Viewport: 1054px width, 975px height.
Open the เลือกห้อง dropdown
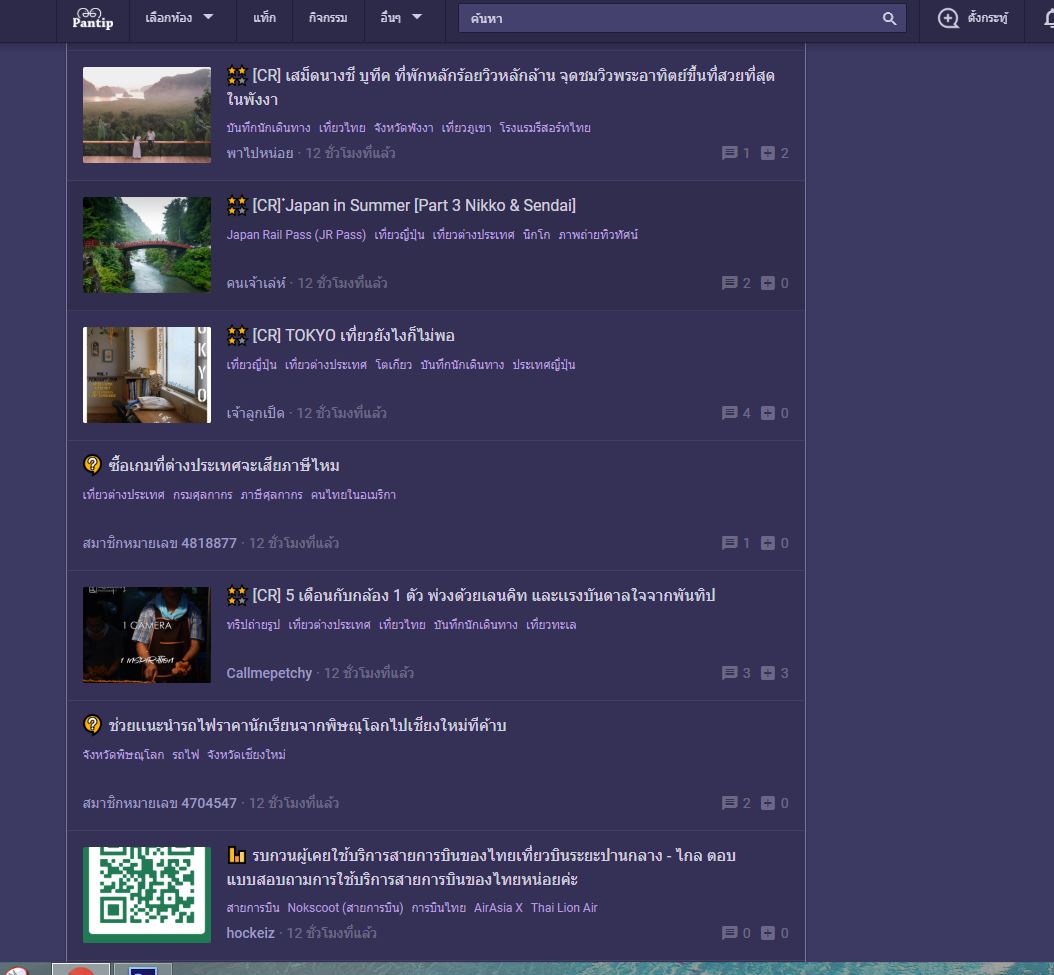pos(179,18)
